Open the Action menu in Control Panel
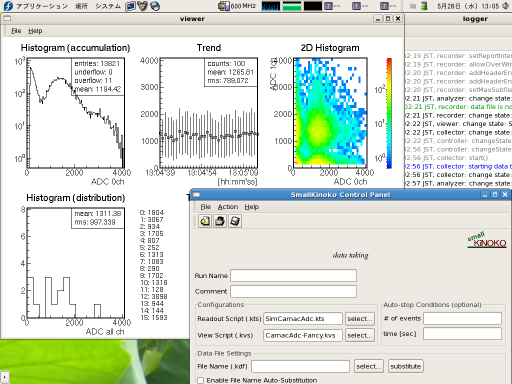 [x=228, y=207]
